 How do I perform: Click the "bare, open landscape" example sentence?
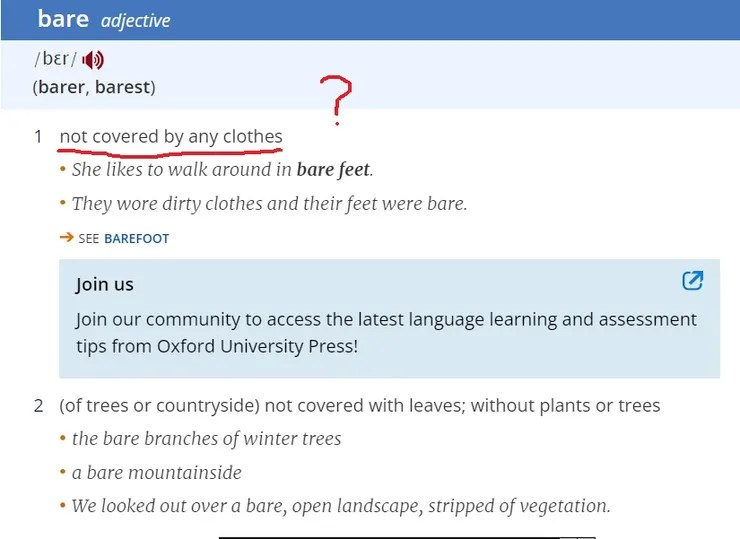coord(340,506)
